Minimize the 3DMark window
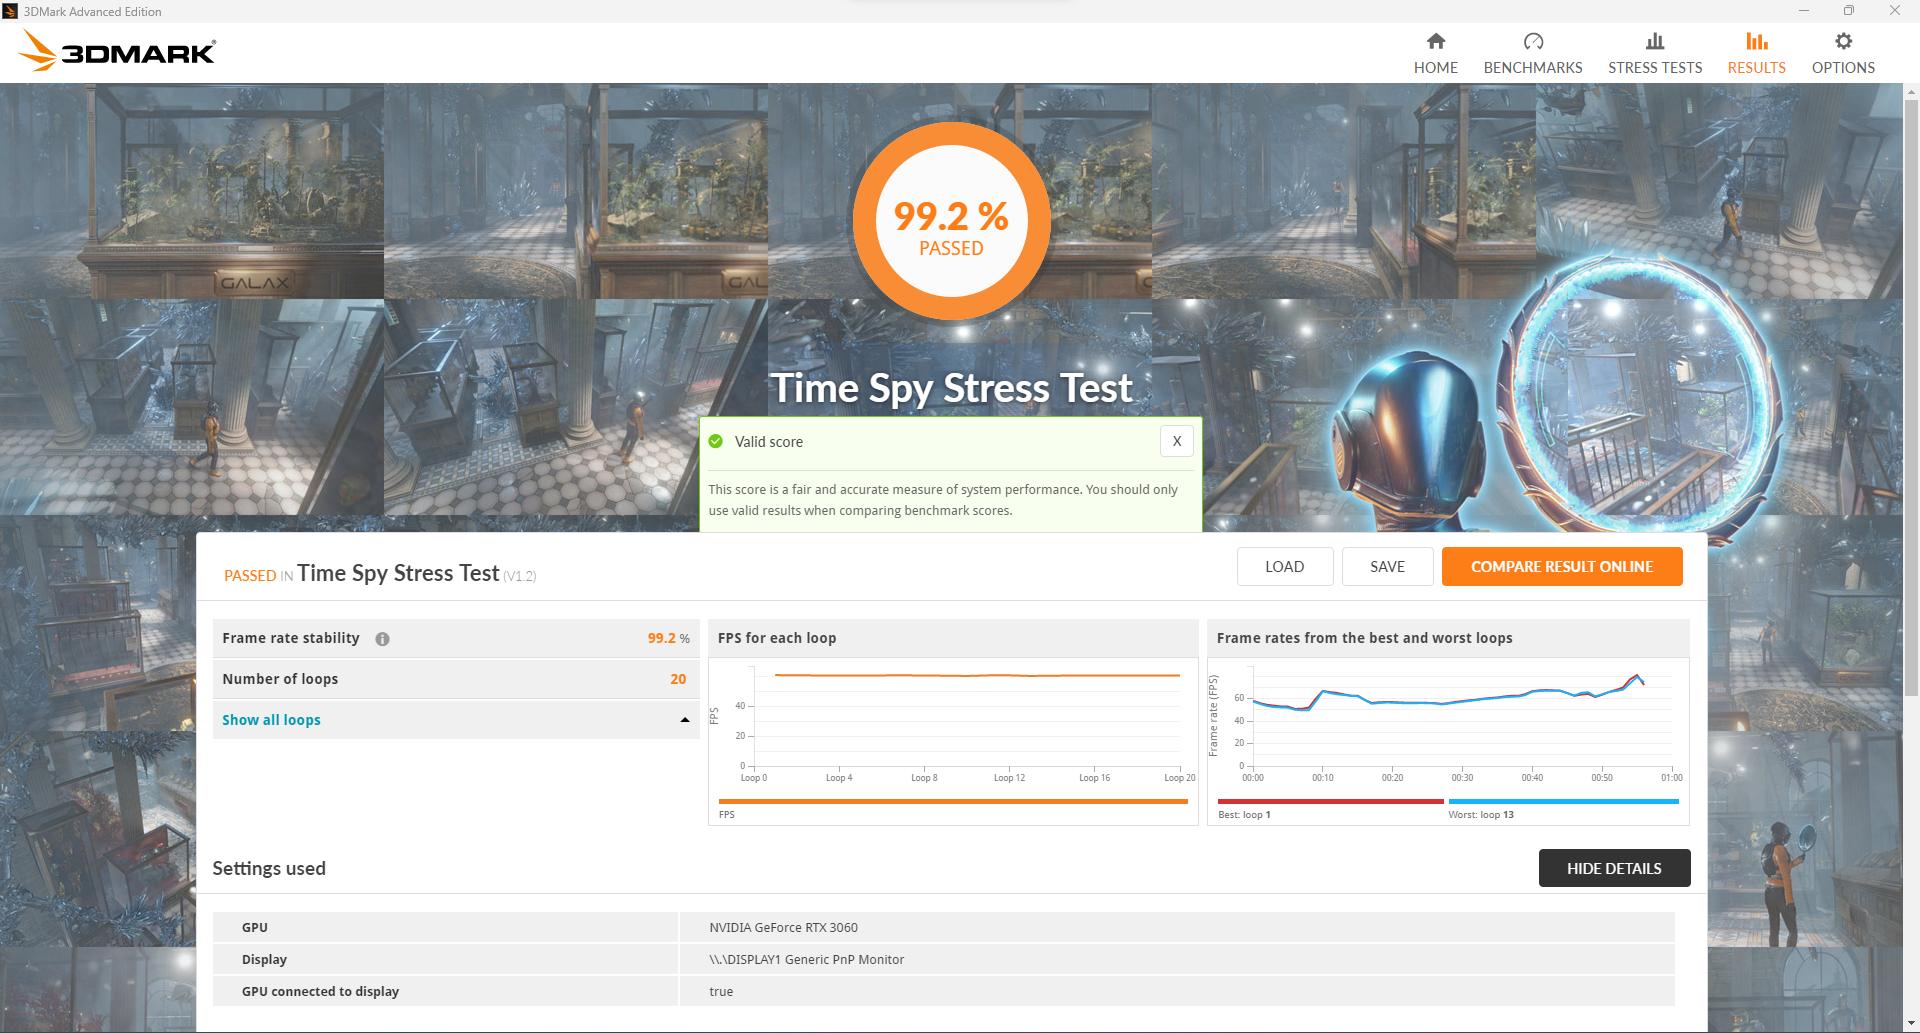 (1804, 11)
